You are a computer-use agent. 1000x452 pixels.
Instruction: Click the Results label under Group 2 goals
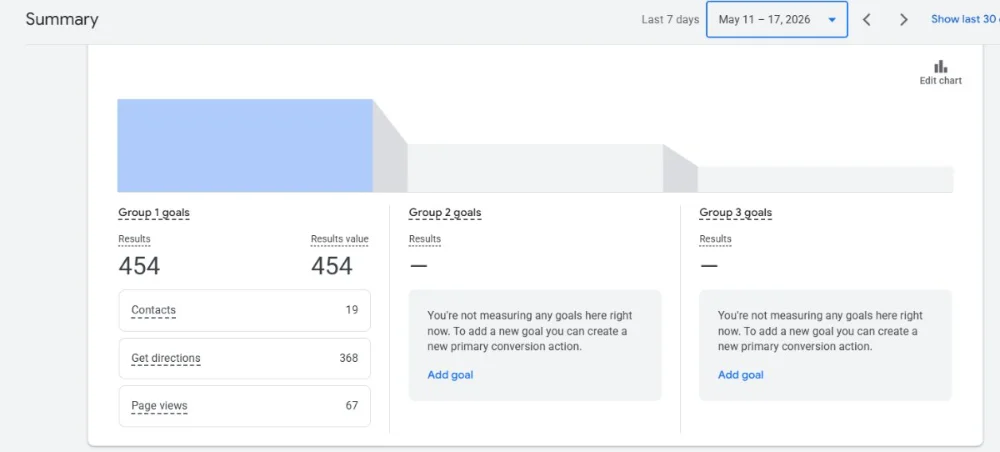pyautogui.click(x=425, y=240)
